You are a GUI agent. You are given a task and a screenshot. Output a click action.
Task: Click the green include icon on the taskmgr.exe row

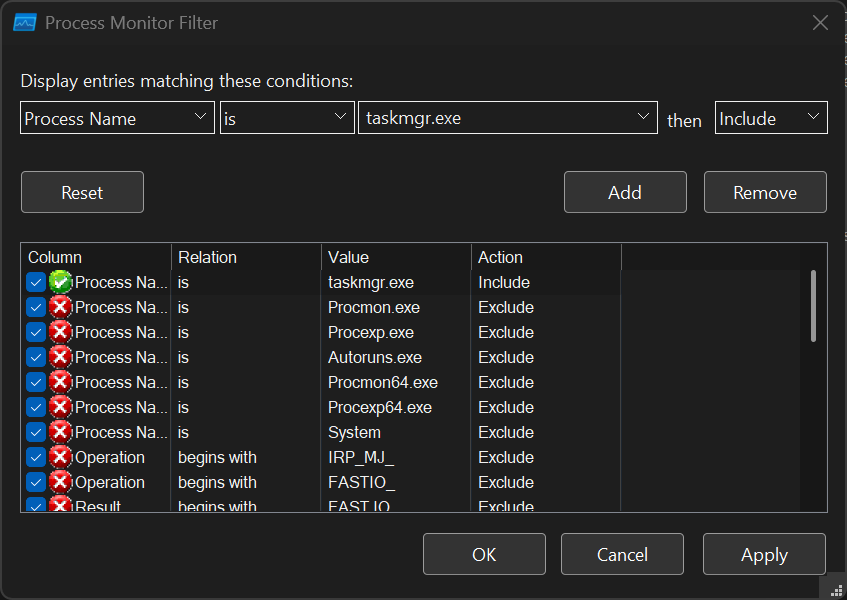[60, 282]
